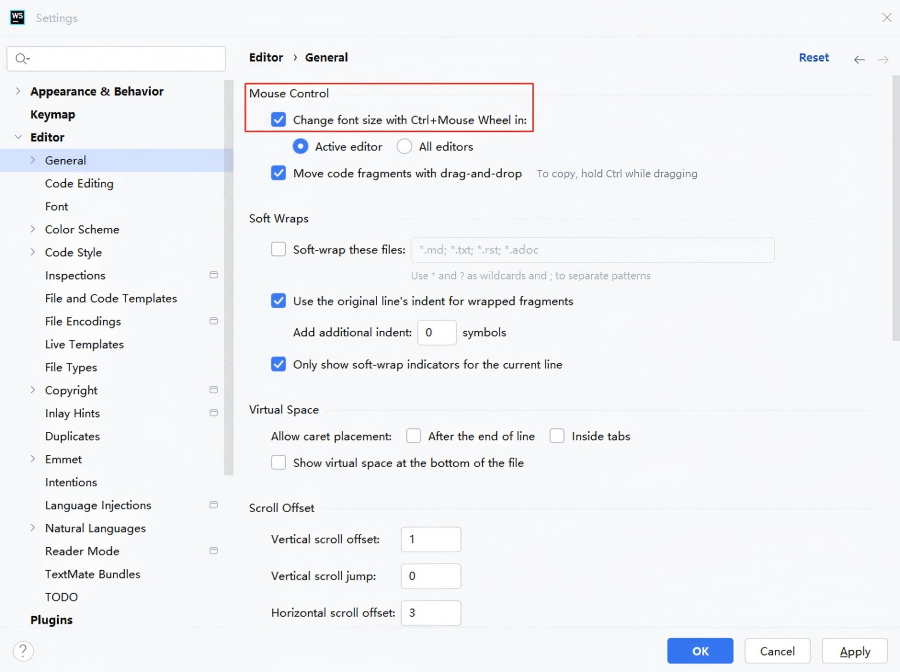The image size is (900, 672).
Task: Toggle Only show soft-wrap indicators checkbox
Action: (x=278, y=364)
